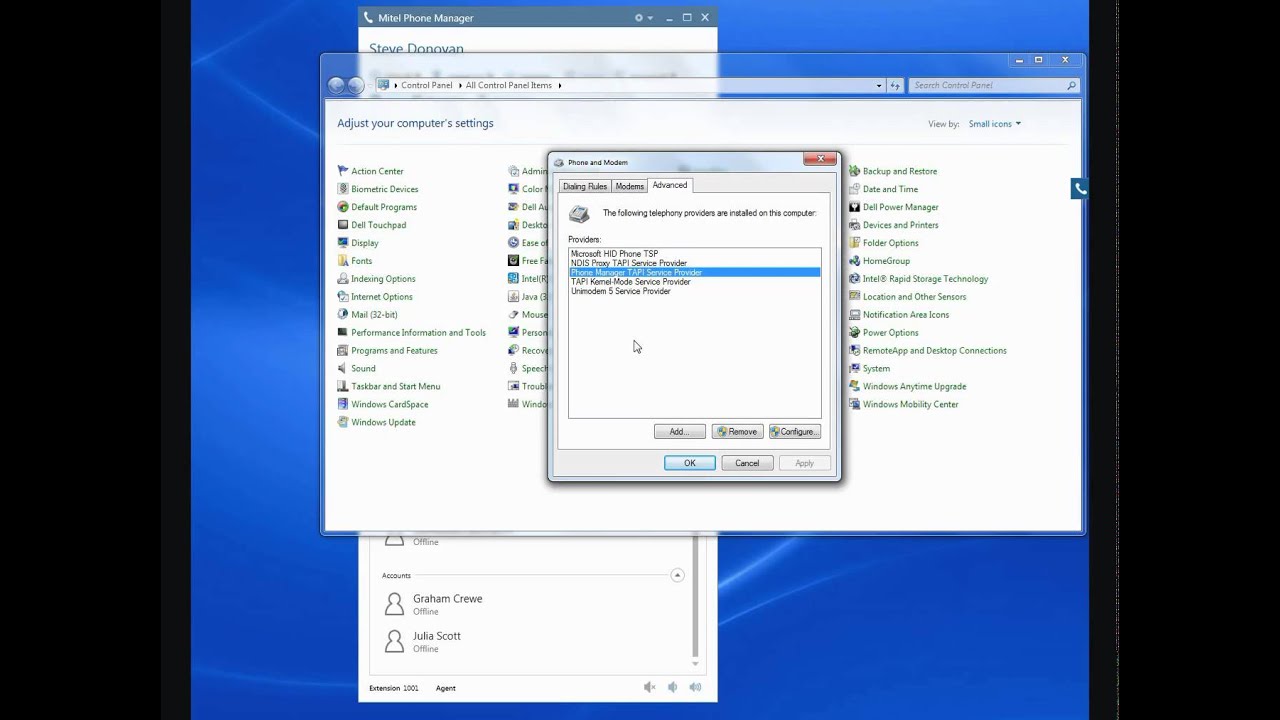Viewport: 1280px width, 720px height.
Task: Open Display settings item
Action: [364, 243]
